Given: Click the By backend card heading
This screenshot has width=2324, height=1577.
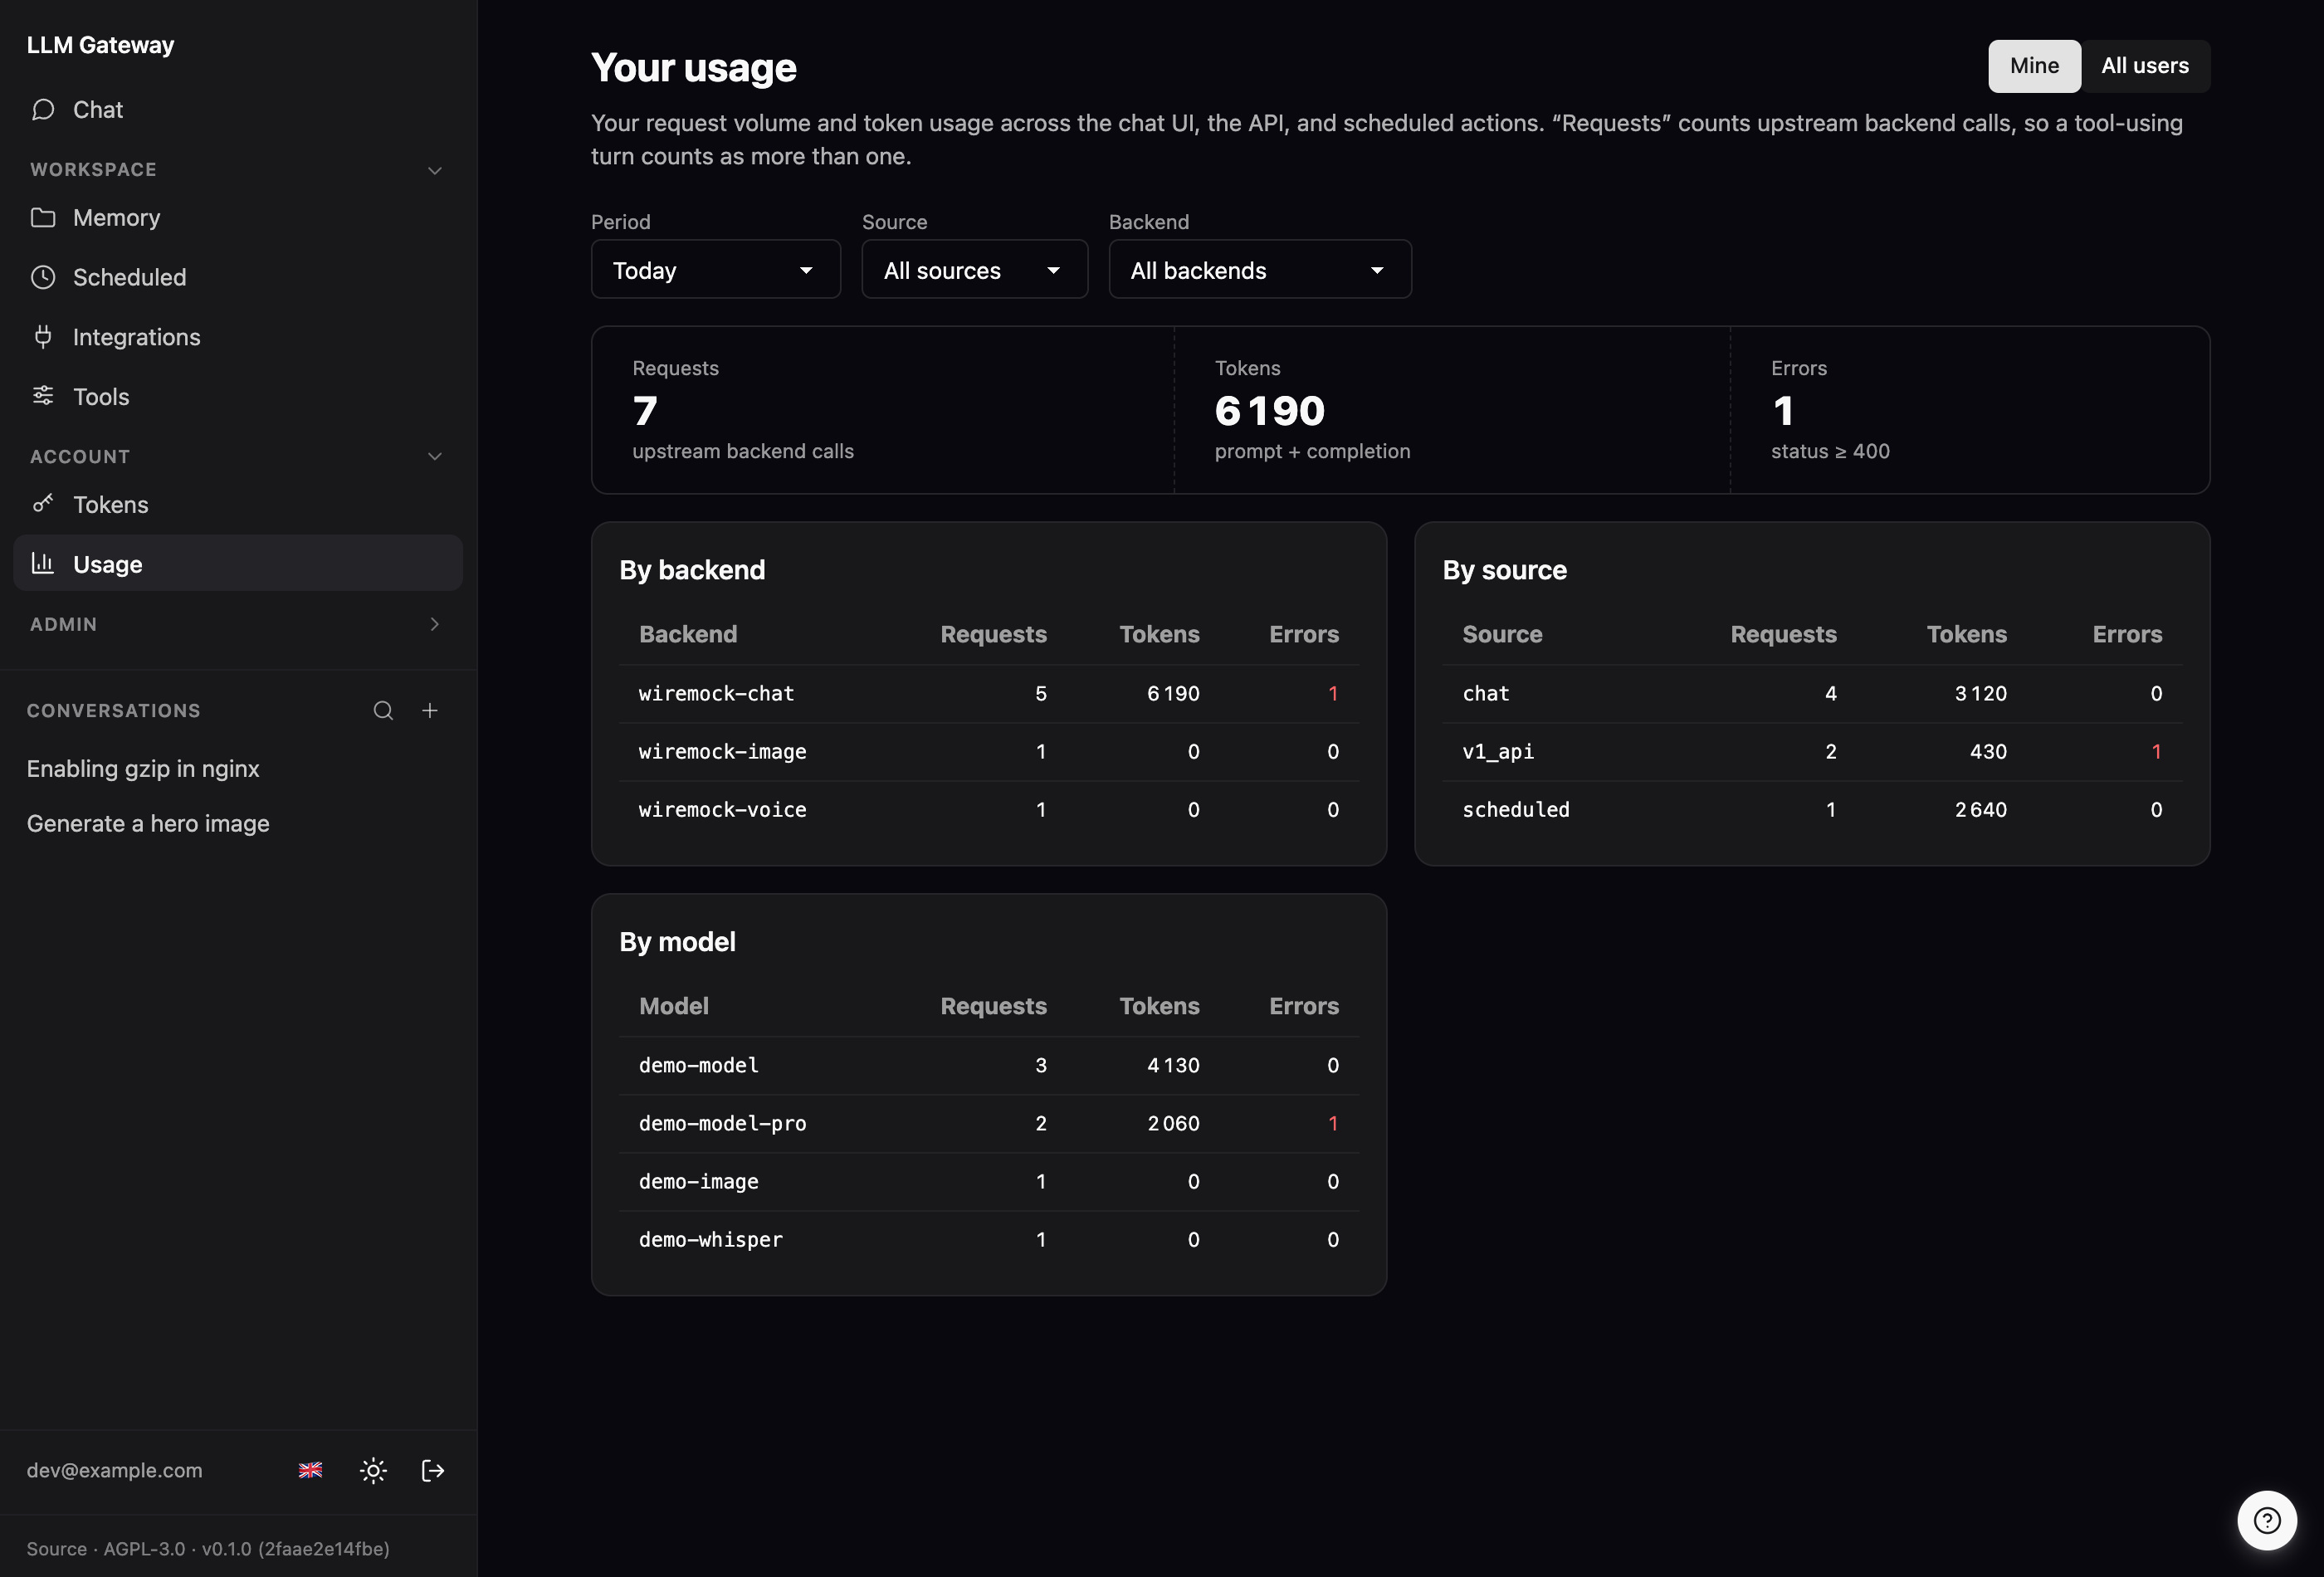Looking at the screenshot, I should tap(691, 569).
